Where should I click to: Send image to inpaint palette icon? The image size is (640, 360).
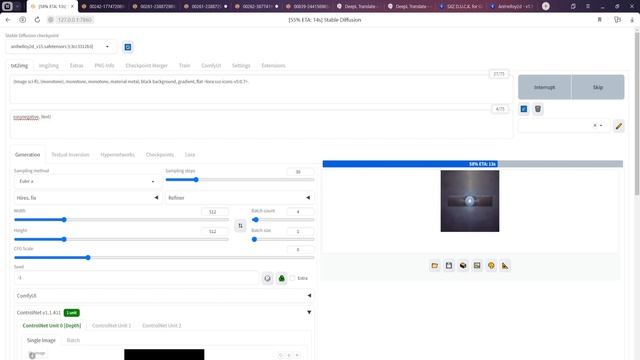point(491,266)
